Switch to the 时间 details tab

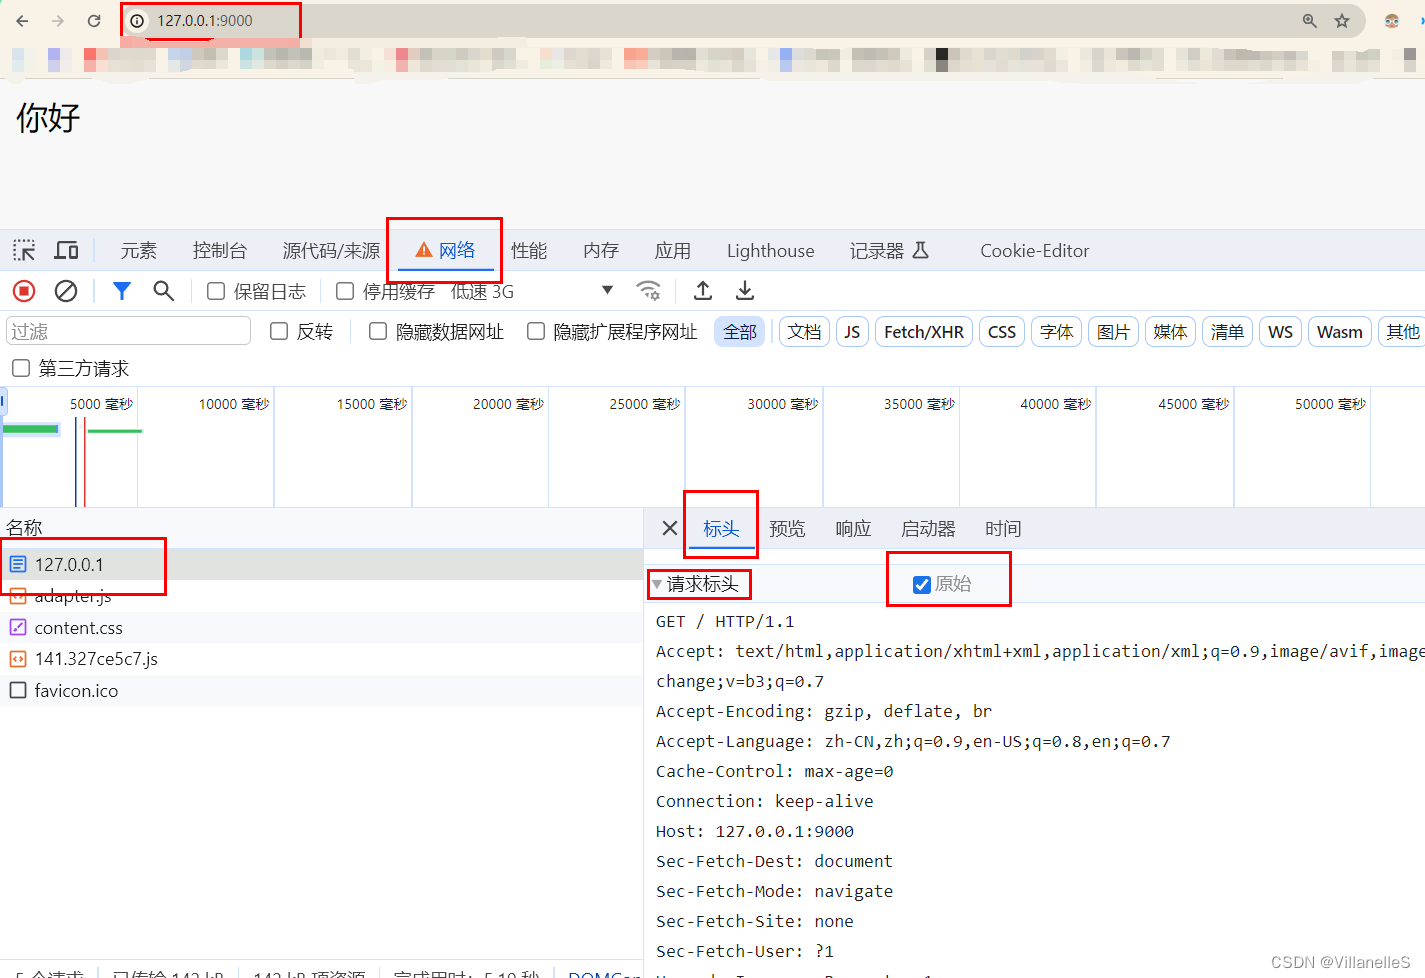pos(1003,528)
